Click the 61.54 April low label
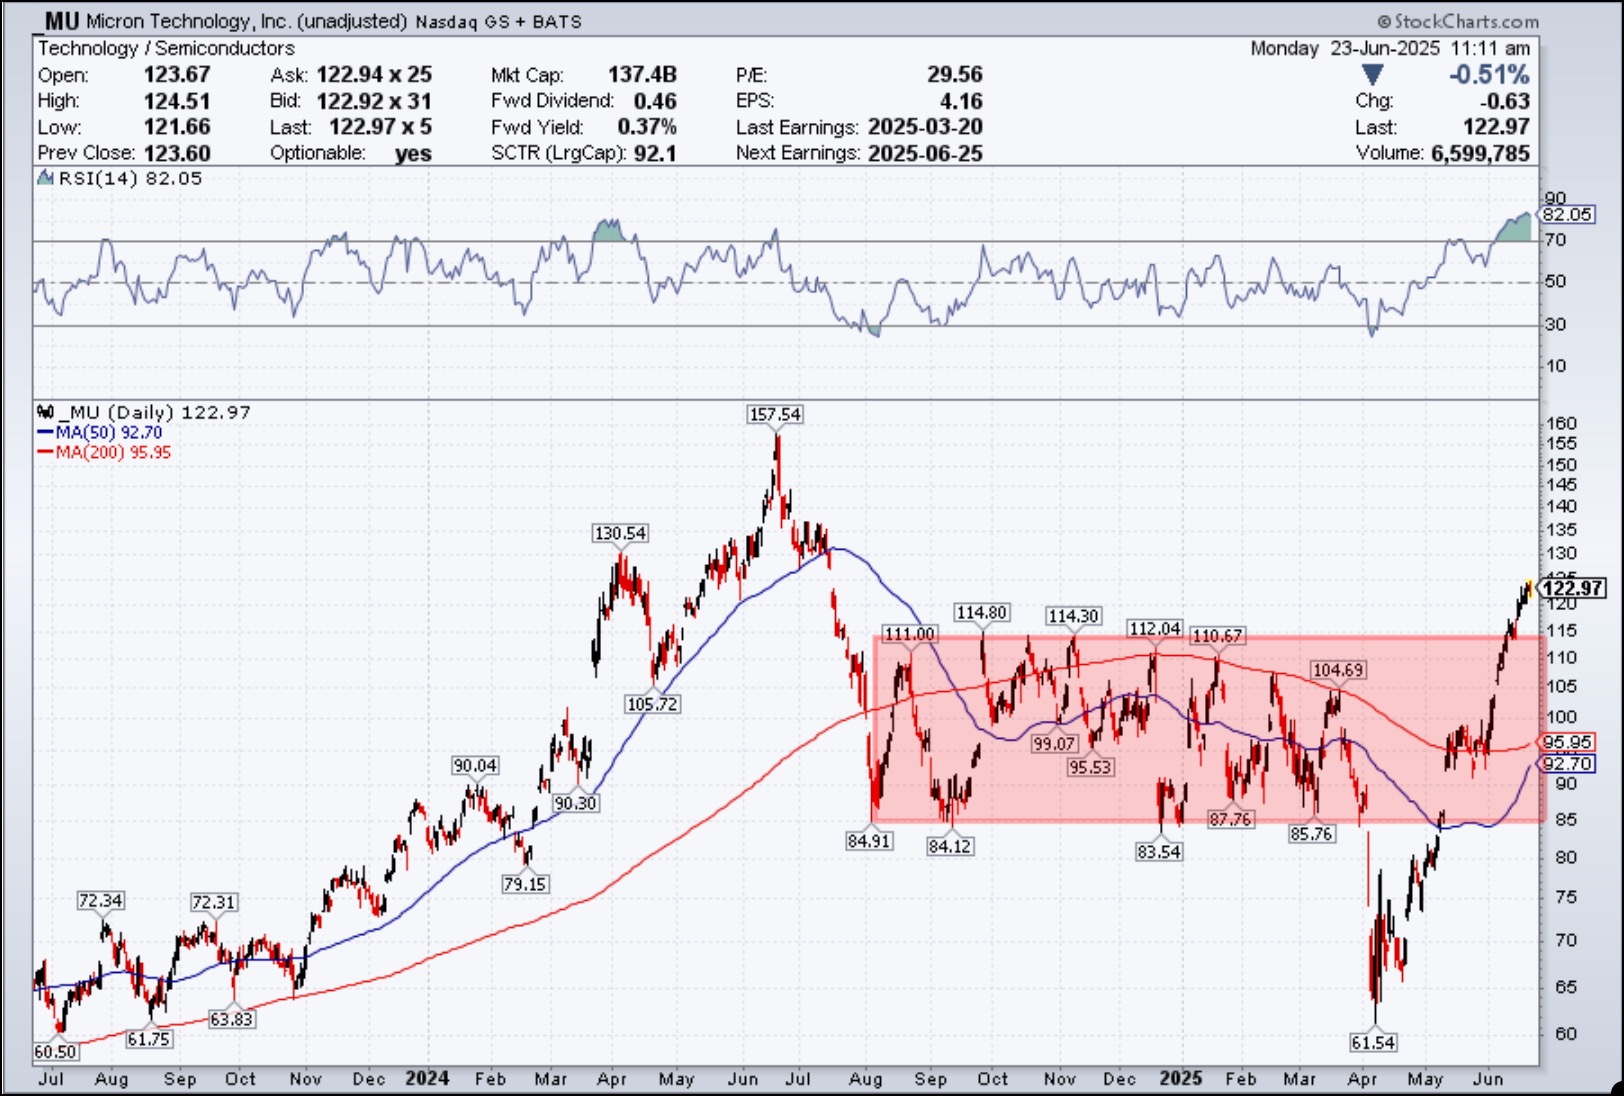The image size is (1624, 1096). coord(1373,1042)
